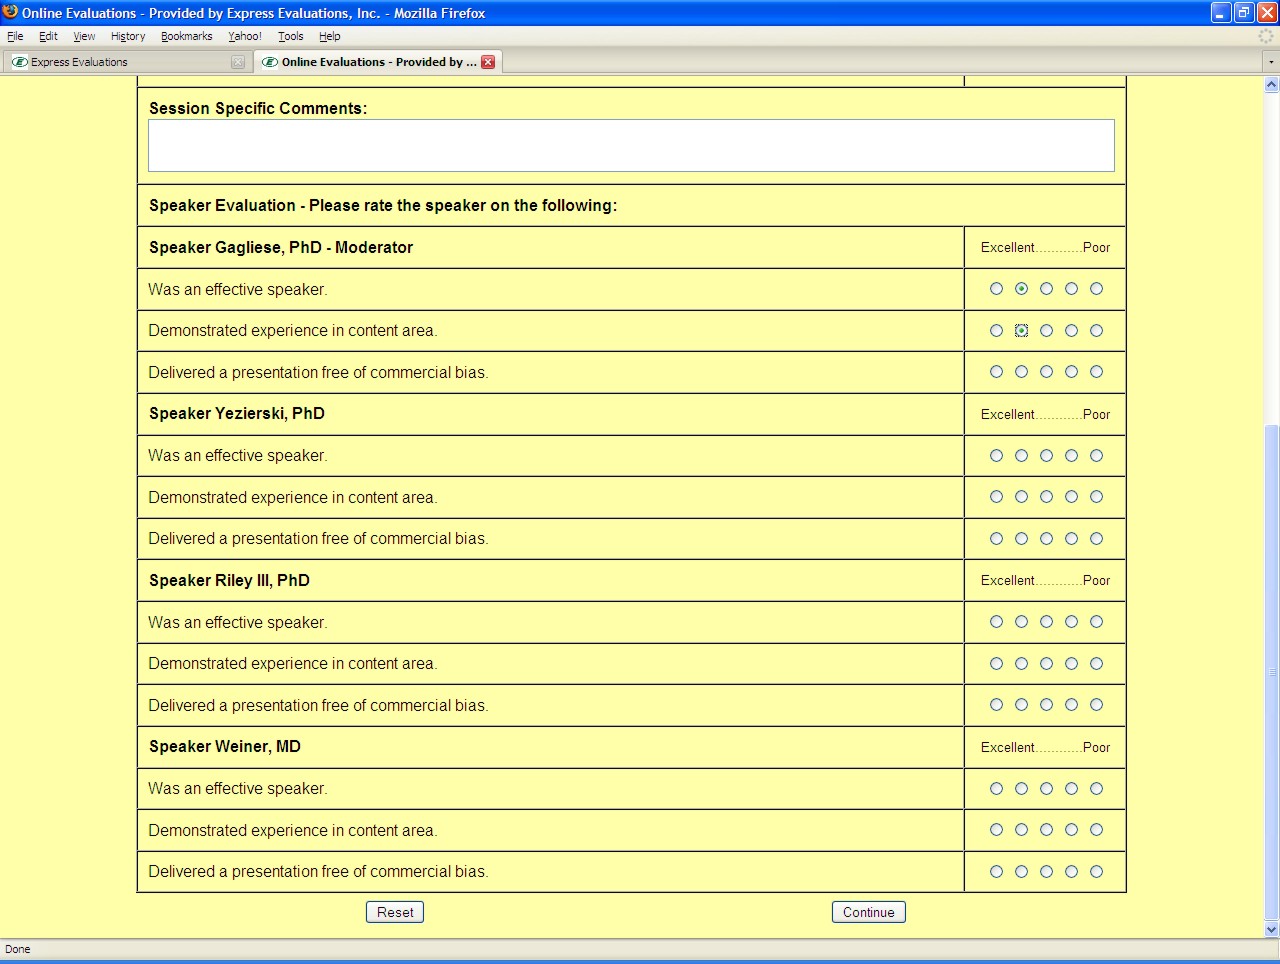
Task: Select Poor for Weiner's commercial bias row
Action: tap(1096, 872)
